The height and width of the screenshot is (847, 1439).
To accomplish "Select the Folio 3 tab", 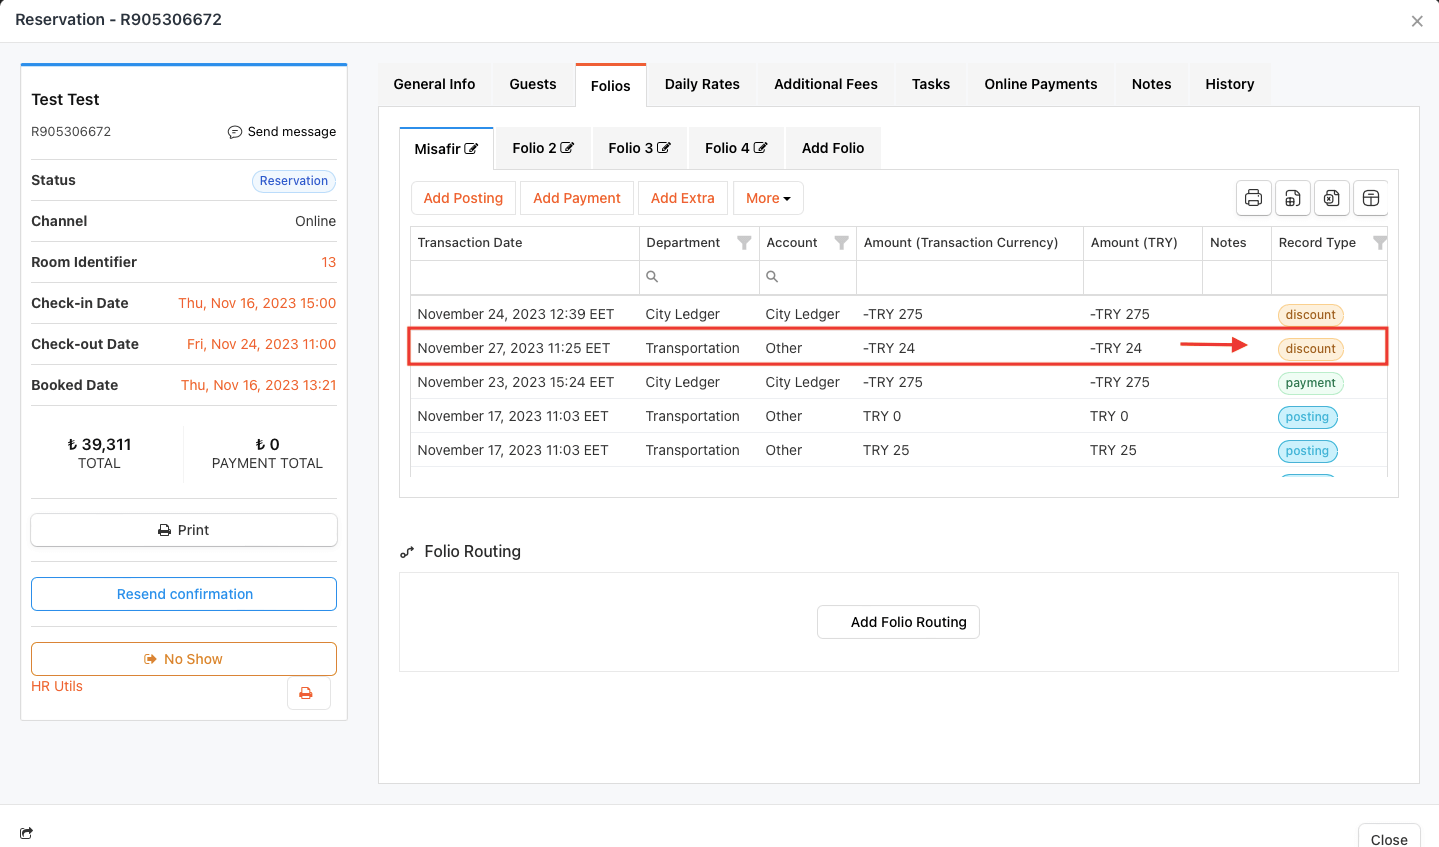I will (638, 148).
